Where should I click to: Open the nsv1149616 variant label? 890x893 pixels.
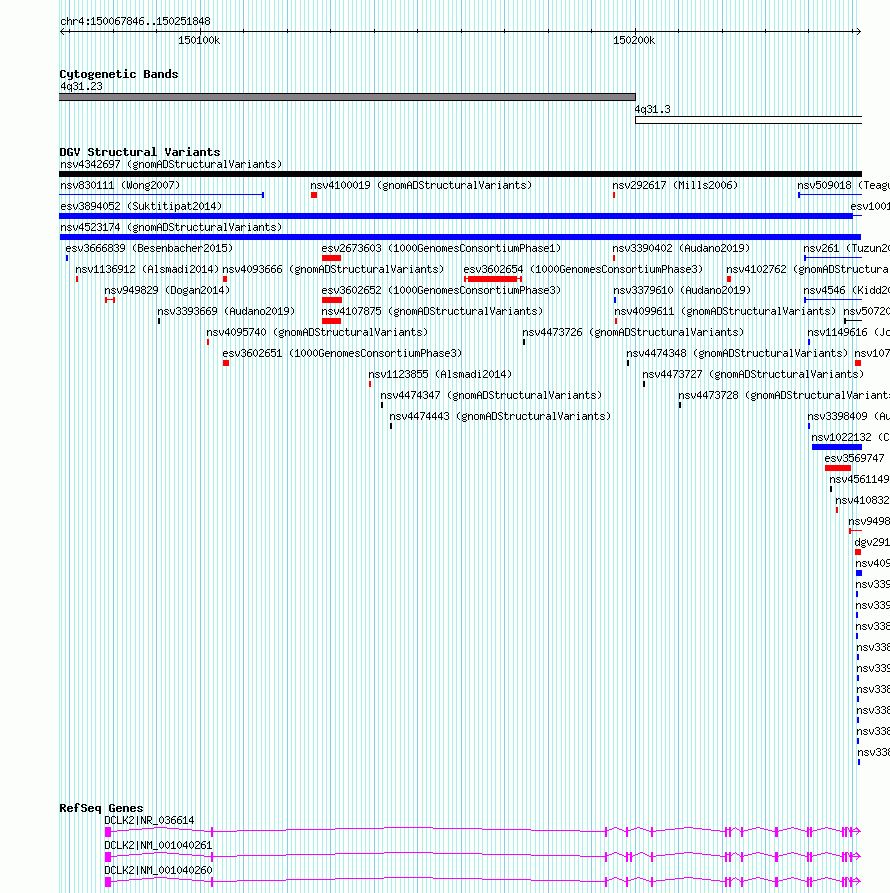(x=848, y=333)
